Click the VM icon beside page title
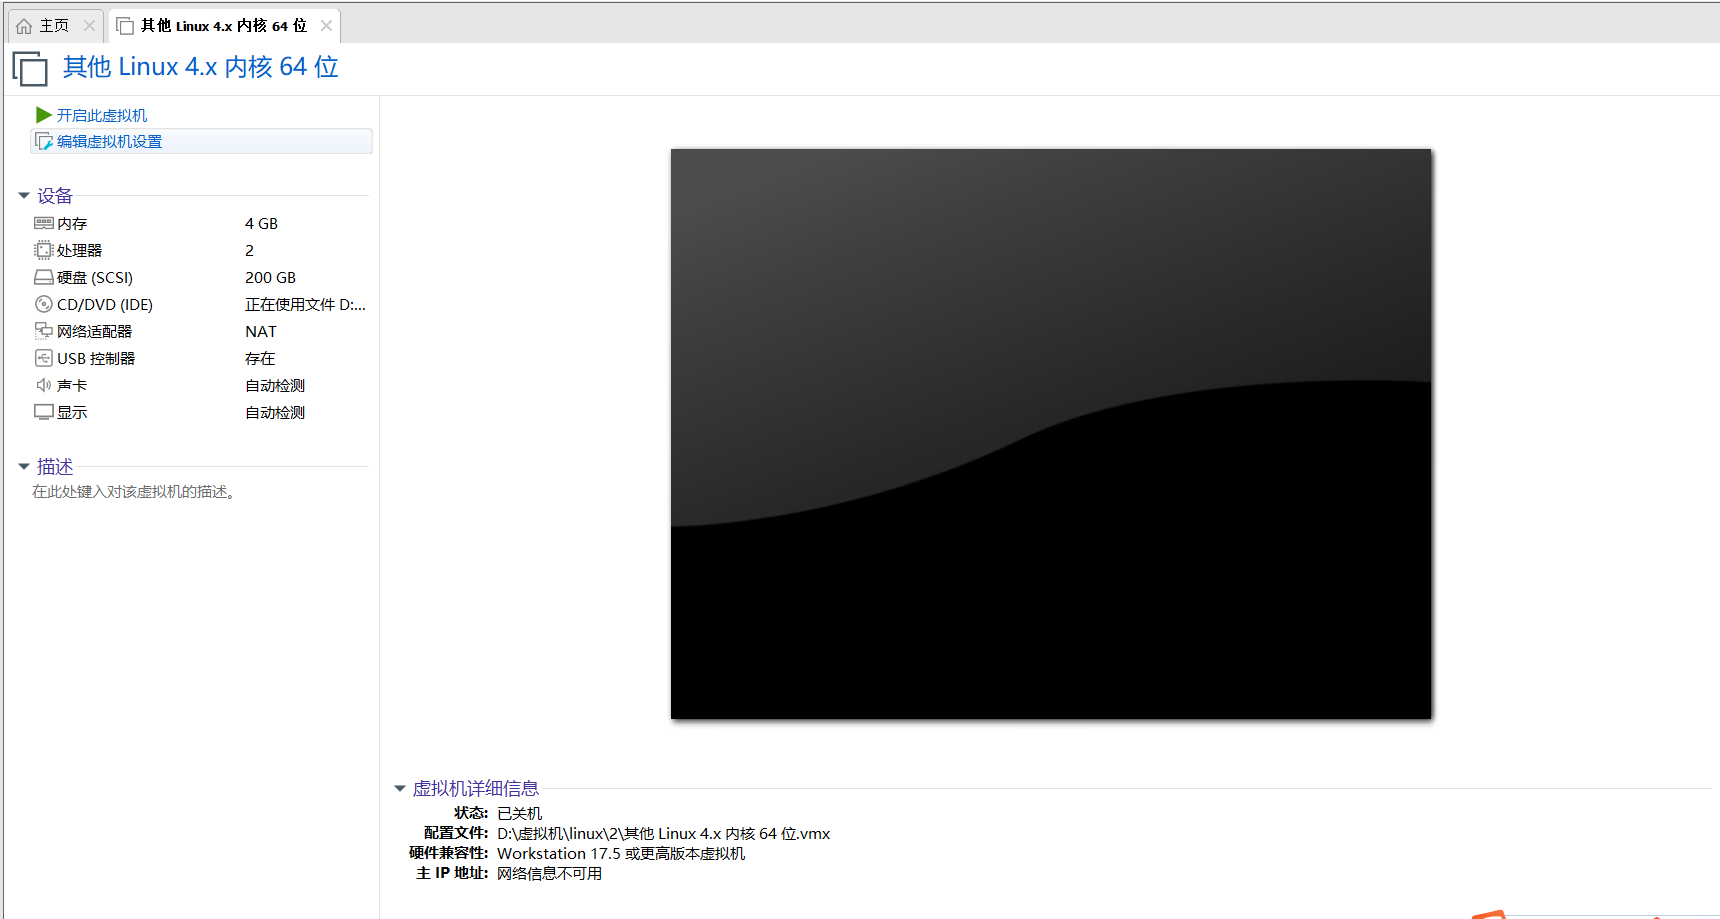The width and height of the screenshot is (1720, 919). tap(30, 68)
